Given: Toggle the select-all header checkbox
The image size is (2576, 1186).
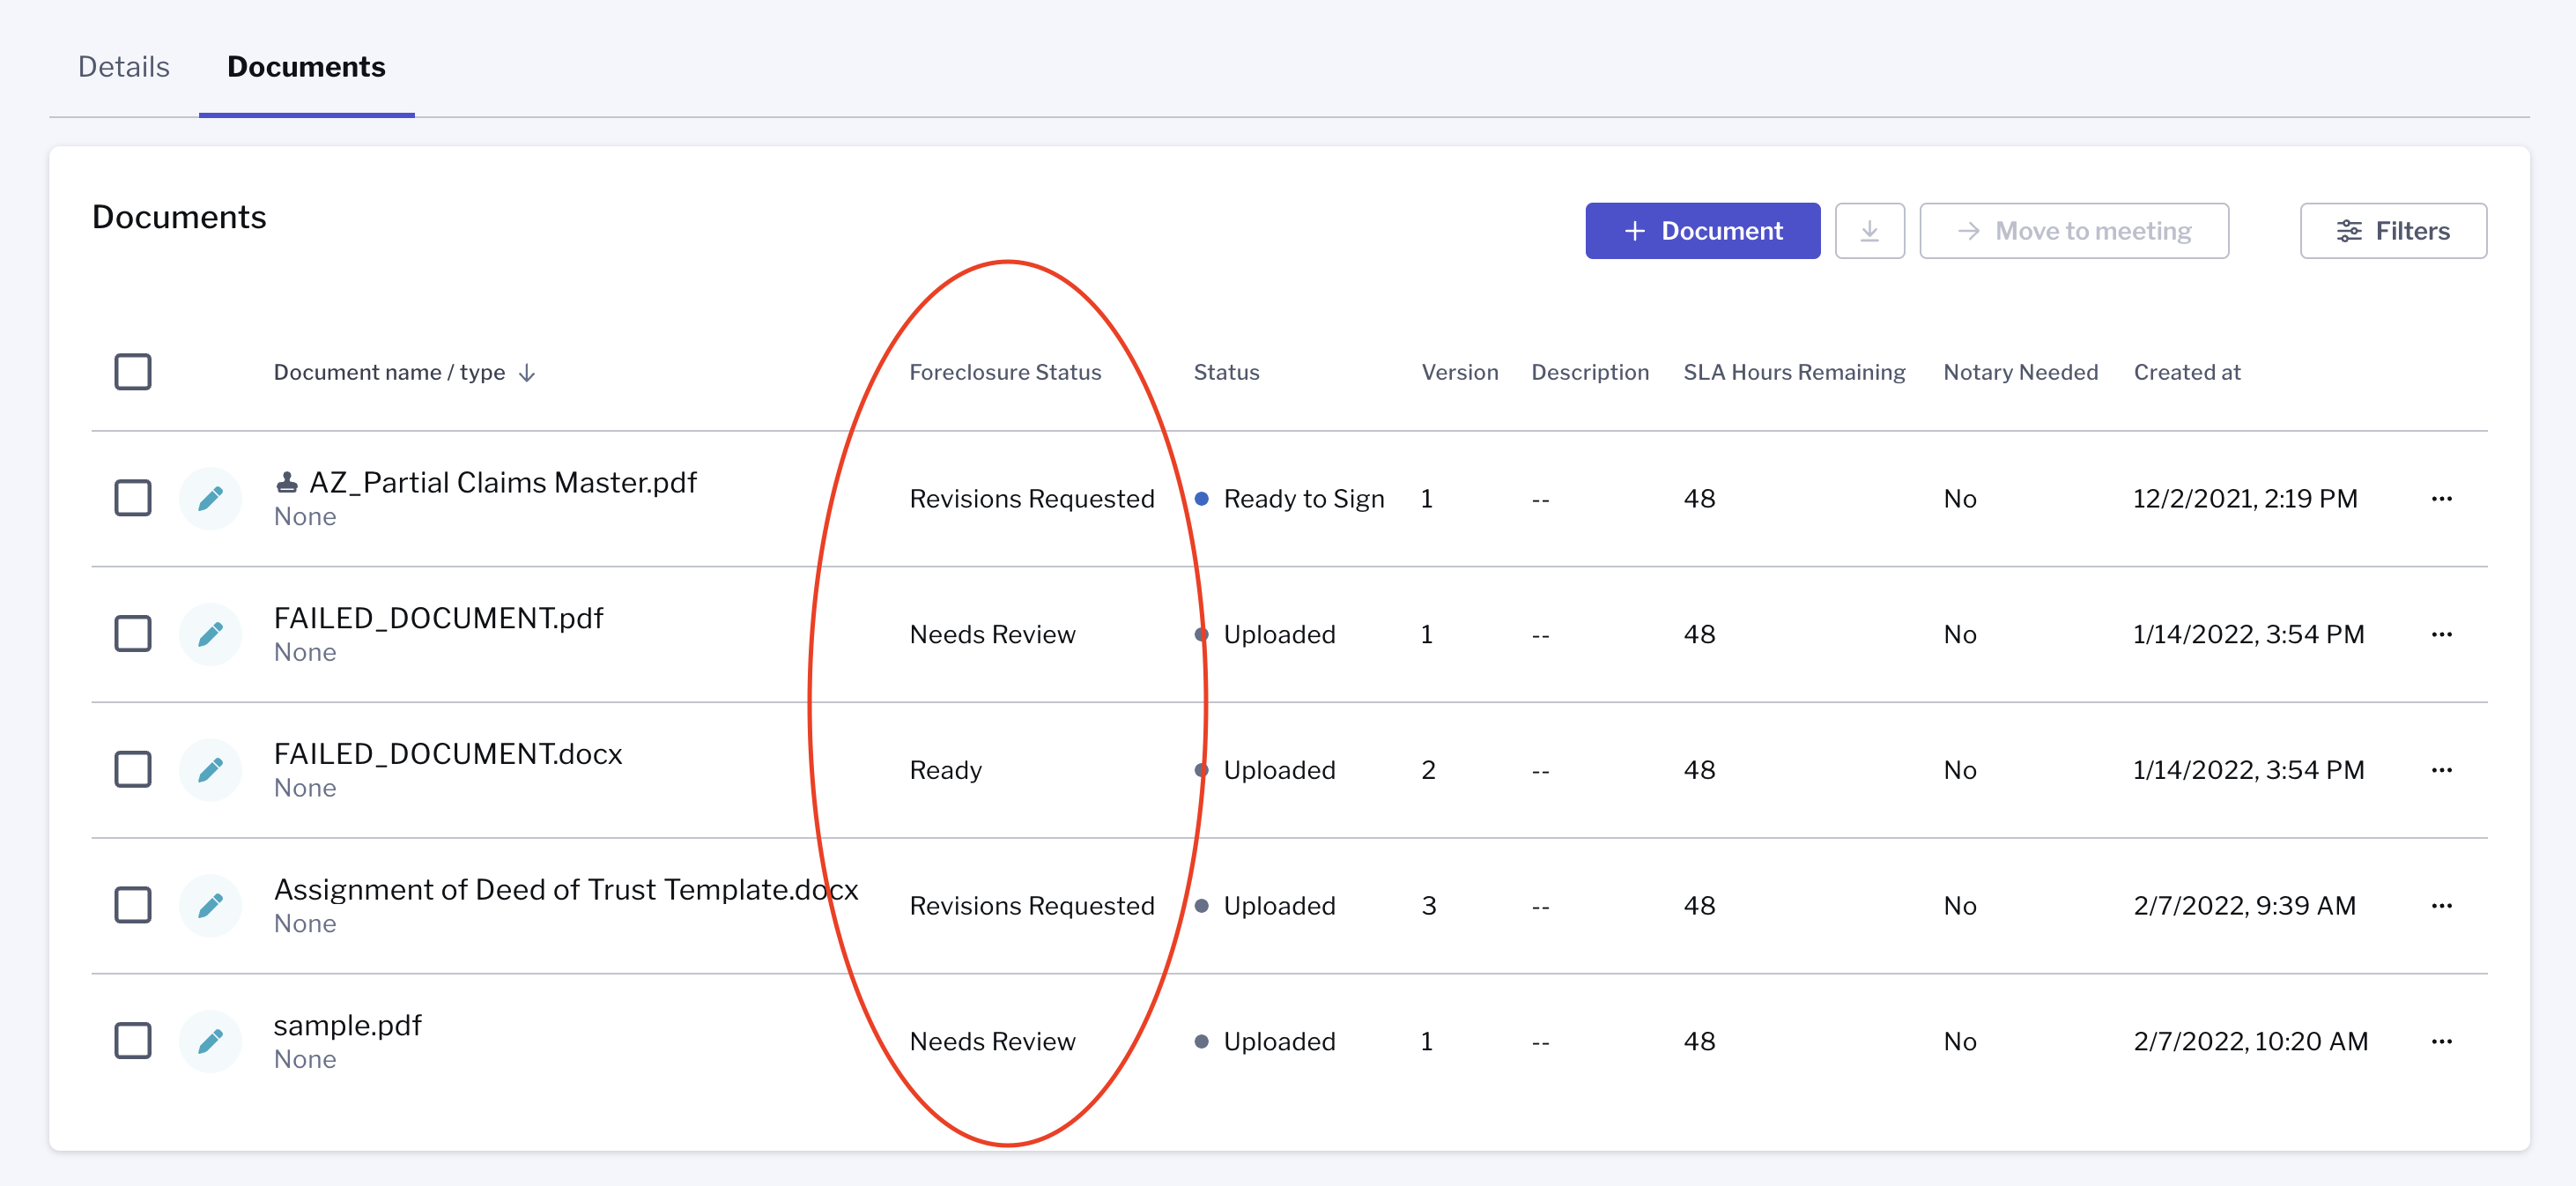Looking at the screenshot, I should (133, 372).
